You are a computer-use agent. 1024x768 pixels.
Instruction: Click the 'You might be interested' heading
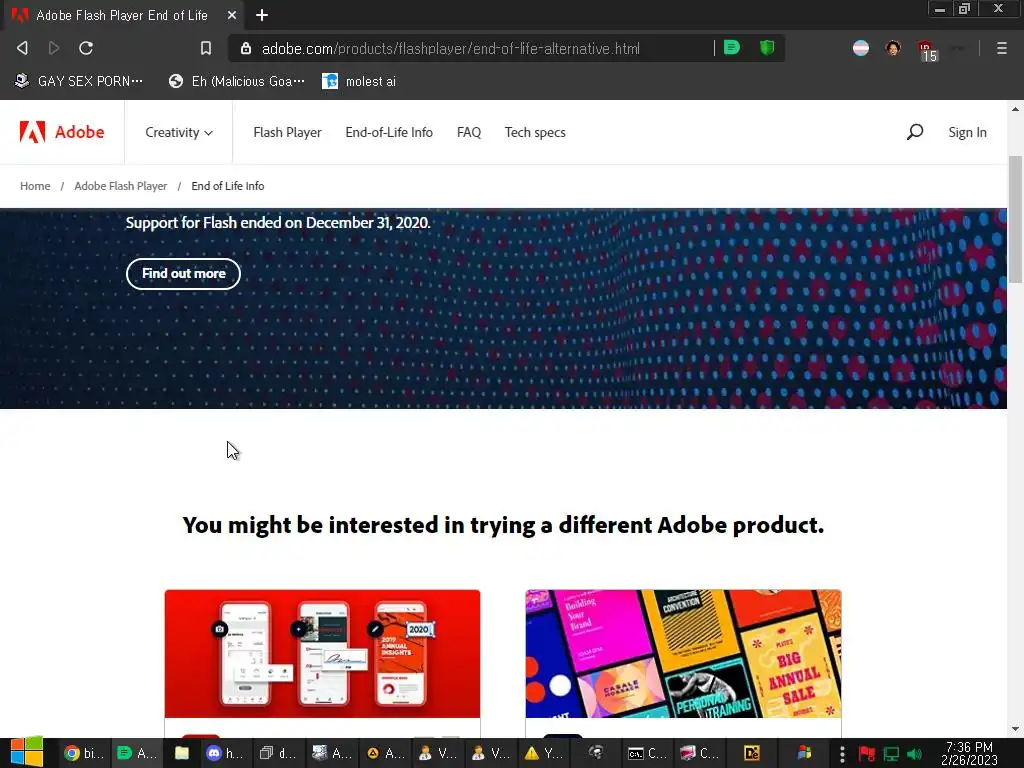tap(503, 524)
